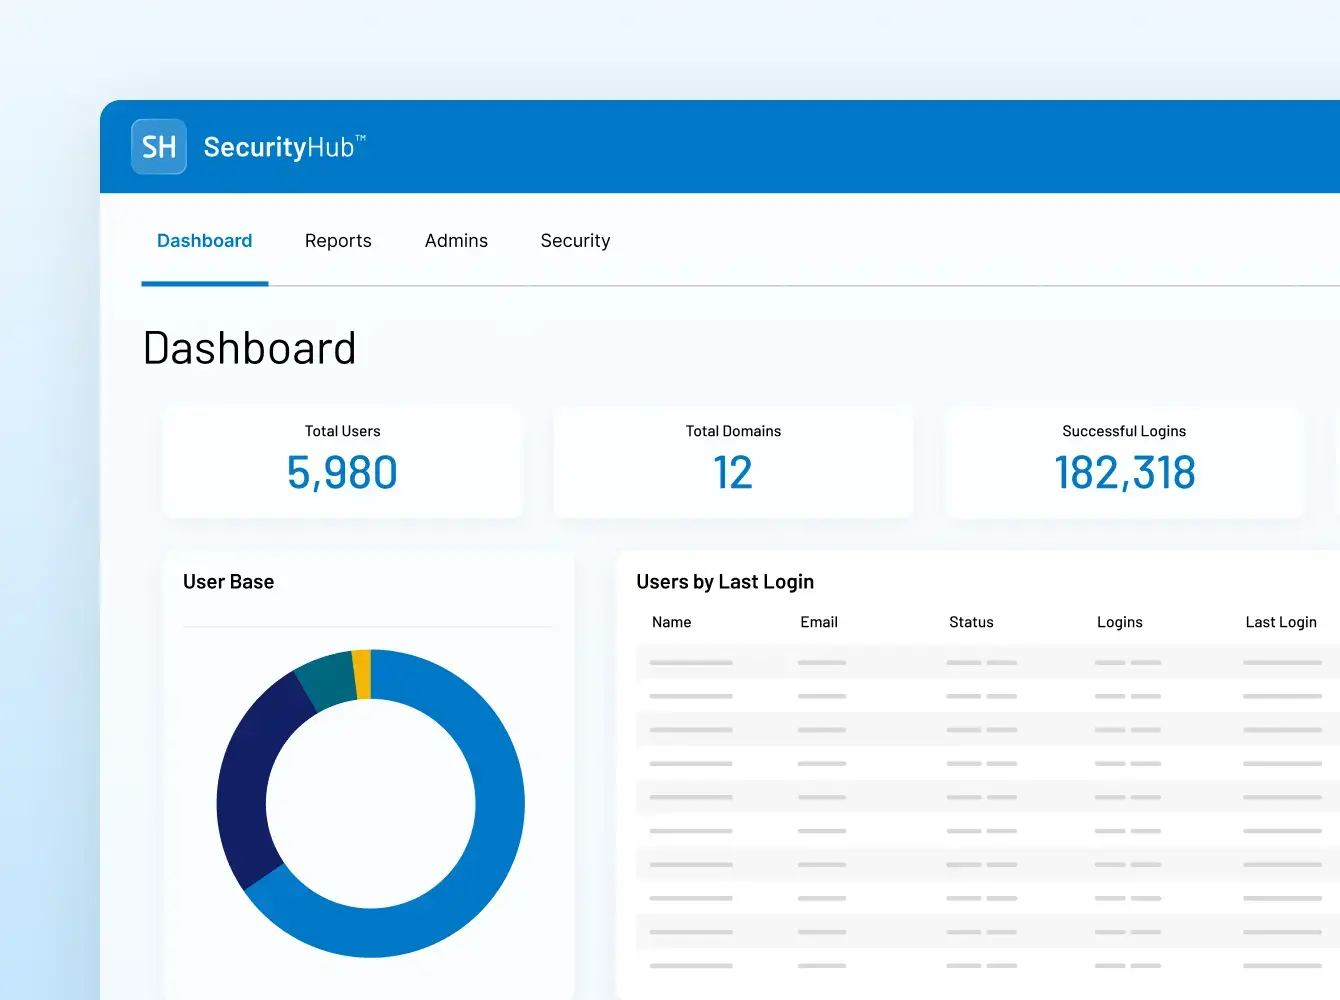1340x1000 pixels.
Task: Click the Status column header
Action: pos(971,621)
